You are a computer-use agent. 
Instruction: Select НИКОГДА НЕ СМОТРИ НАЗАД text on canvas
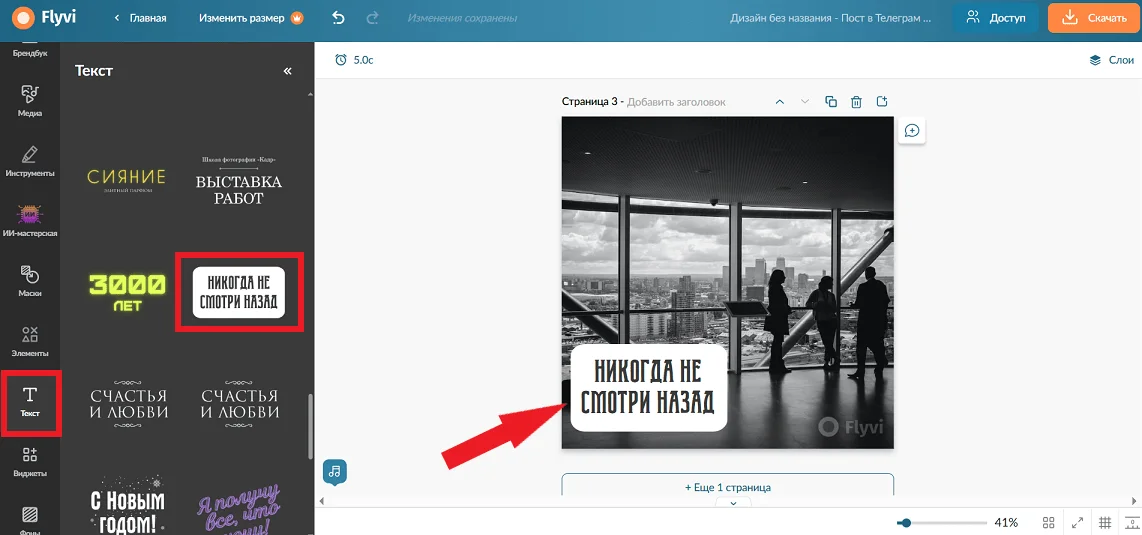[648, 388]
